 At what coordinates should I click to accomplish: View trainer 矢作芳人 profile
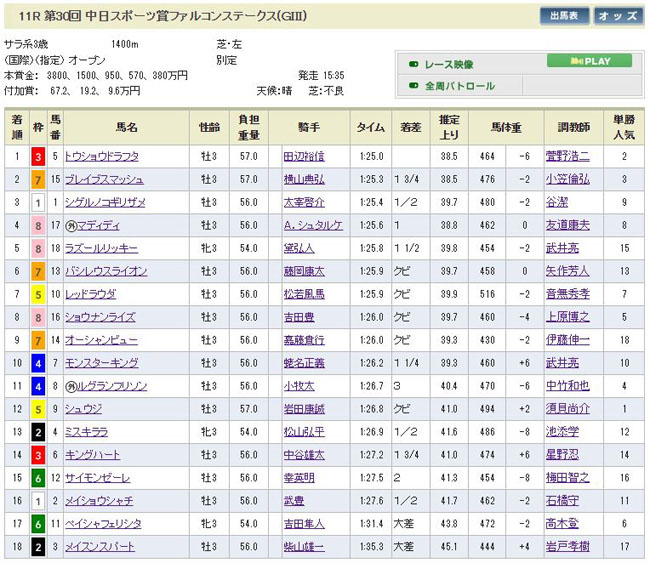coord(566,271)
